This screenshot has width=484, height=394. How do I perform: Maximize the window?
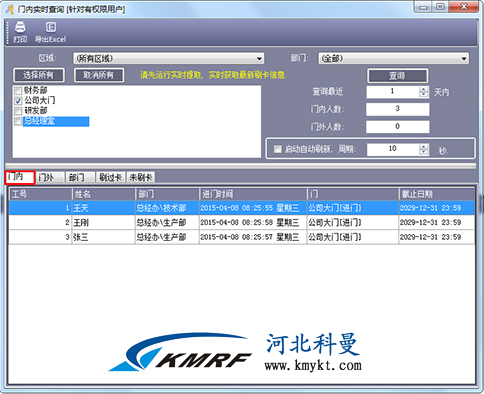[x=440, y=7]
